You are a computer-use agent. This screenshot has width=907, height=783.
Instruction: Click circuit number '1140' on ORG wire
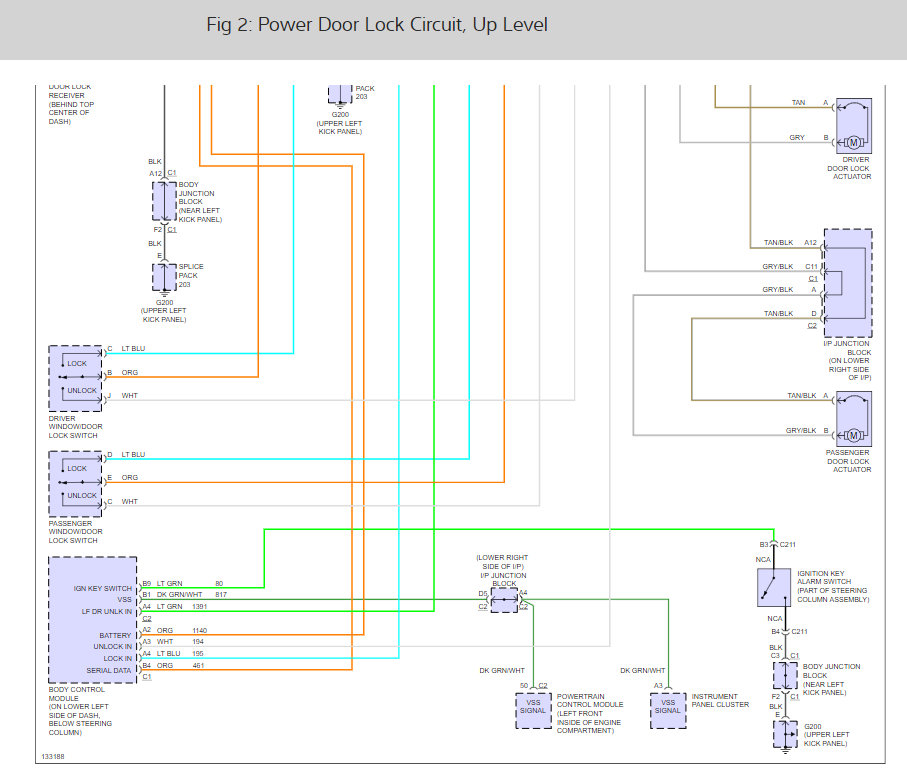tap(200, 630)
